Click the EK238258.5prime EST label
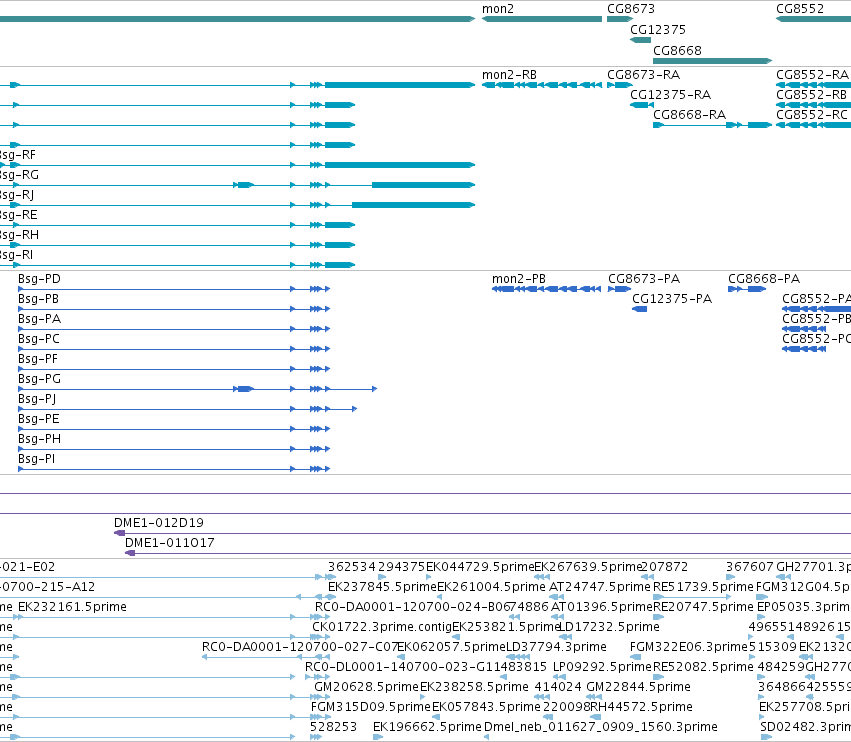The width and height of the screenshot is (851, 742). (x=474, y=687)
